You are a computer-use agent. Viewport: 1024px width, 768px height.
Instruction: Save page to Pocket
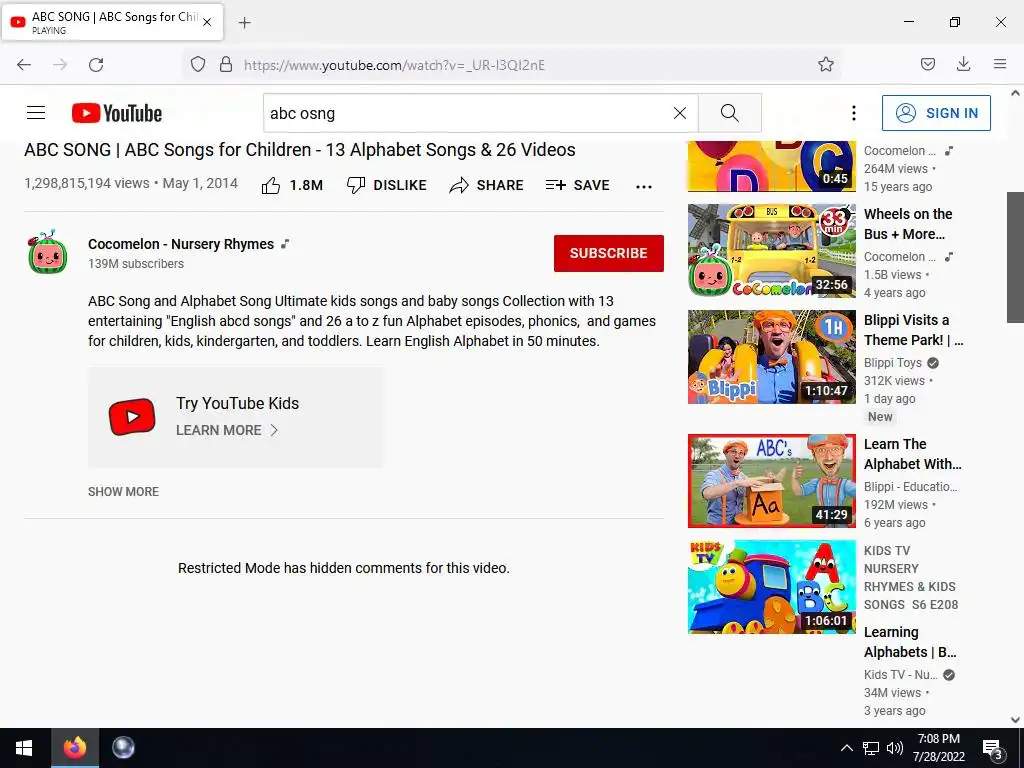(928, 64)
